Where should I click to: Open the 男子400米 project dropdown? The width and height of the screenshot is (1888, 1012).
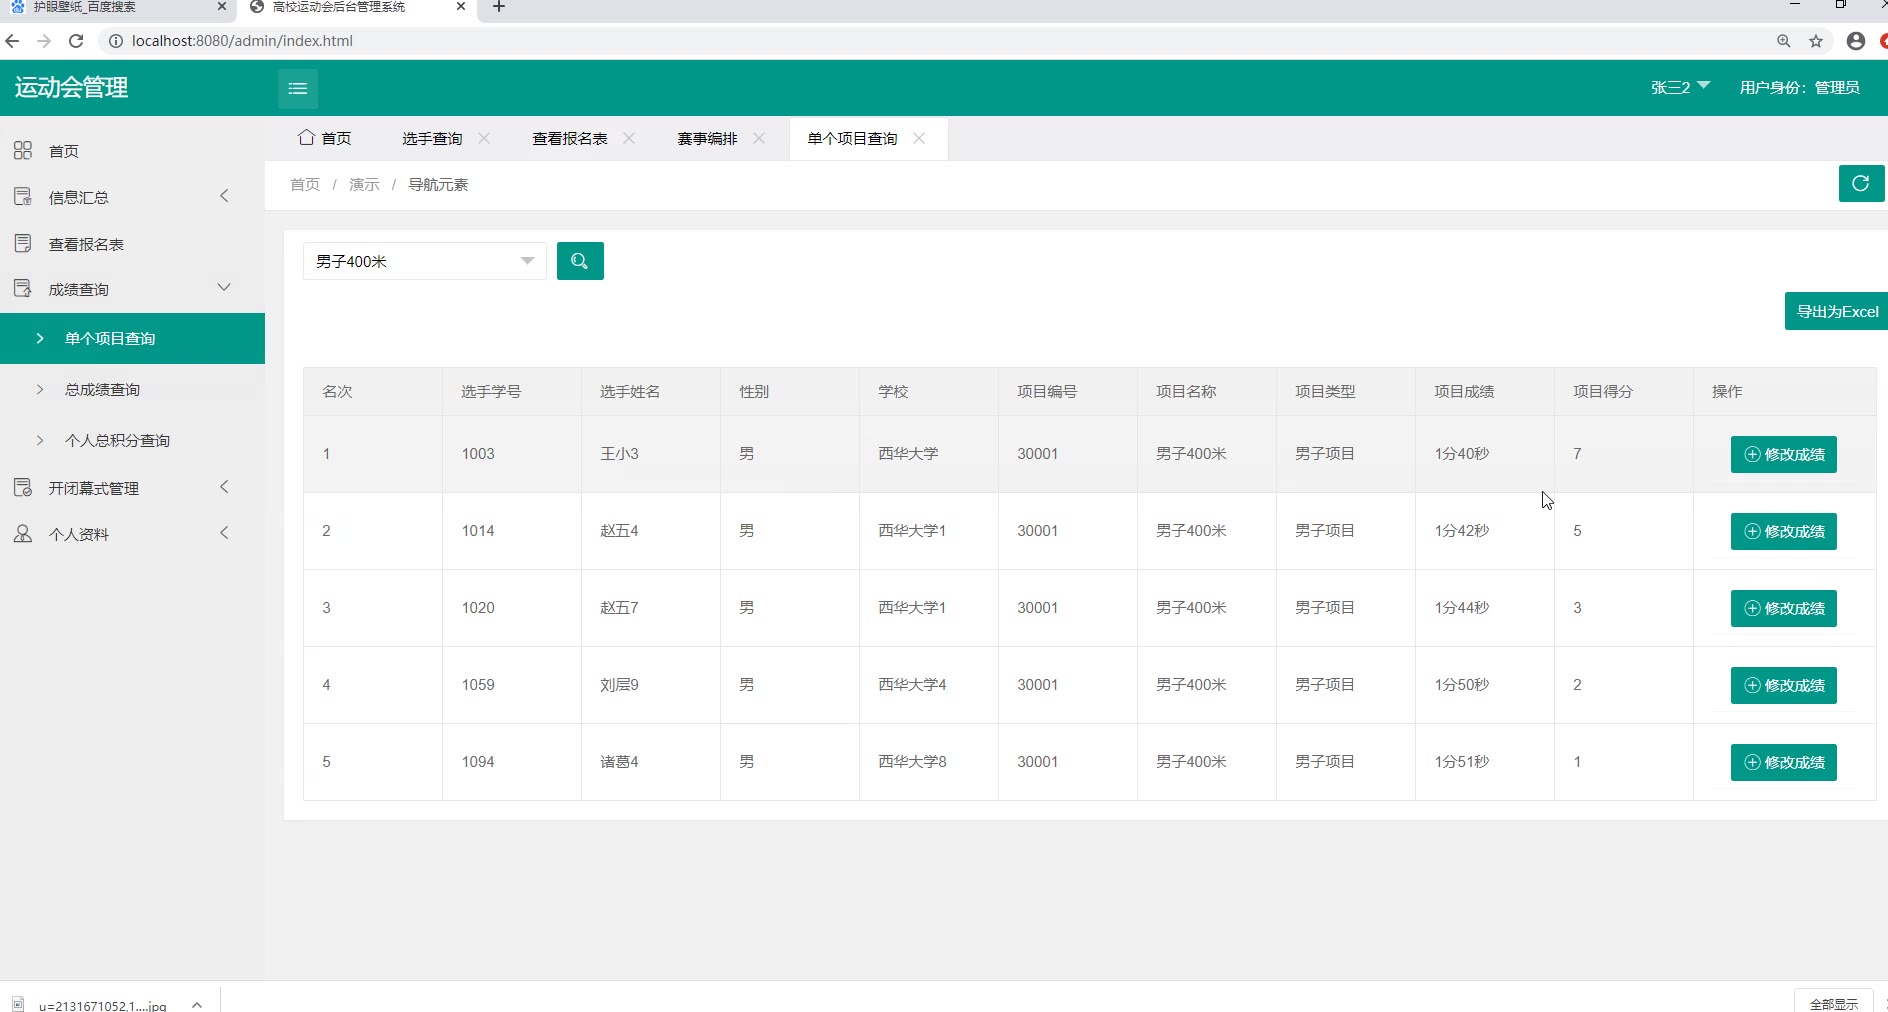(x=424, y=261)
